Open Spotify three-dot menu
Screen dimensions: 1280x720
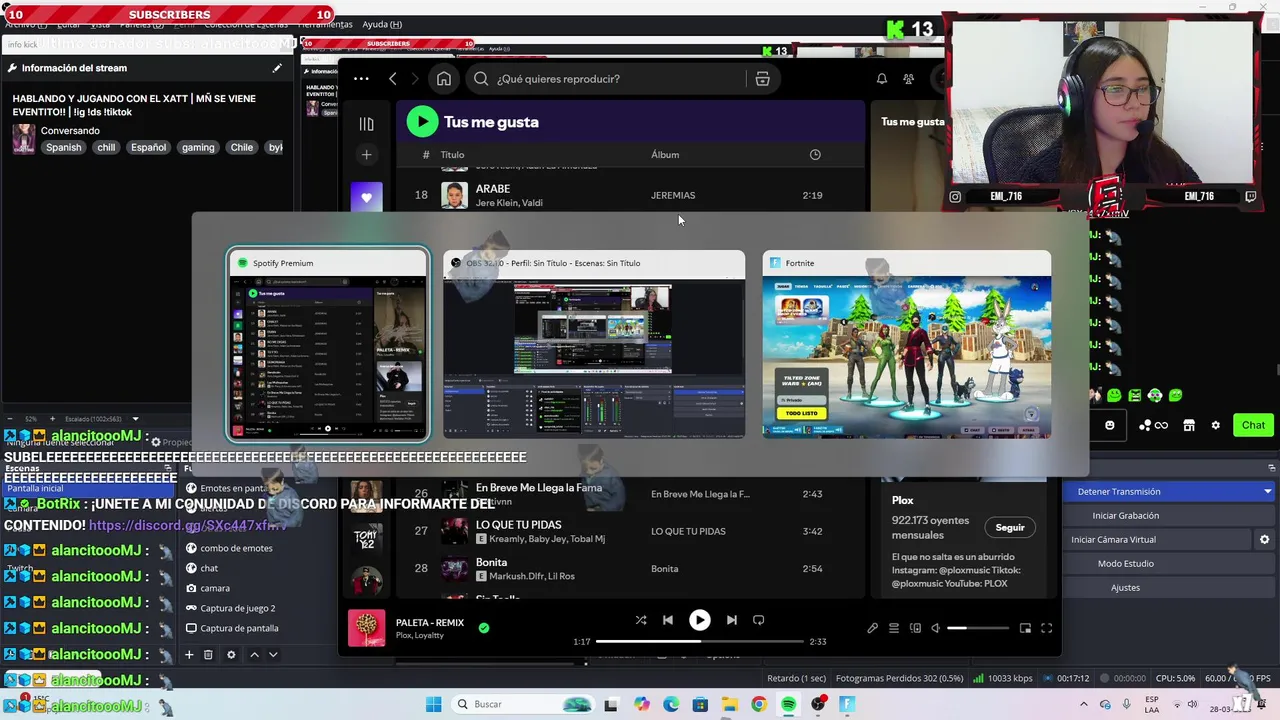pos(361,79)
